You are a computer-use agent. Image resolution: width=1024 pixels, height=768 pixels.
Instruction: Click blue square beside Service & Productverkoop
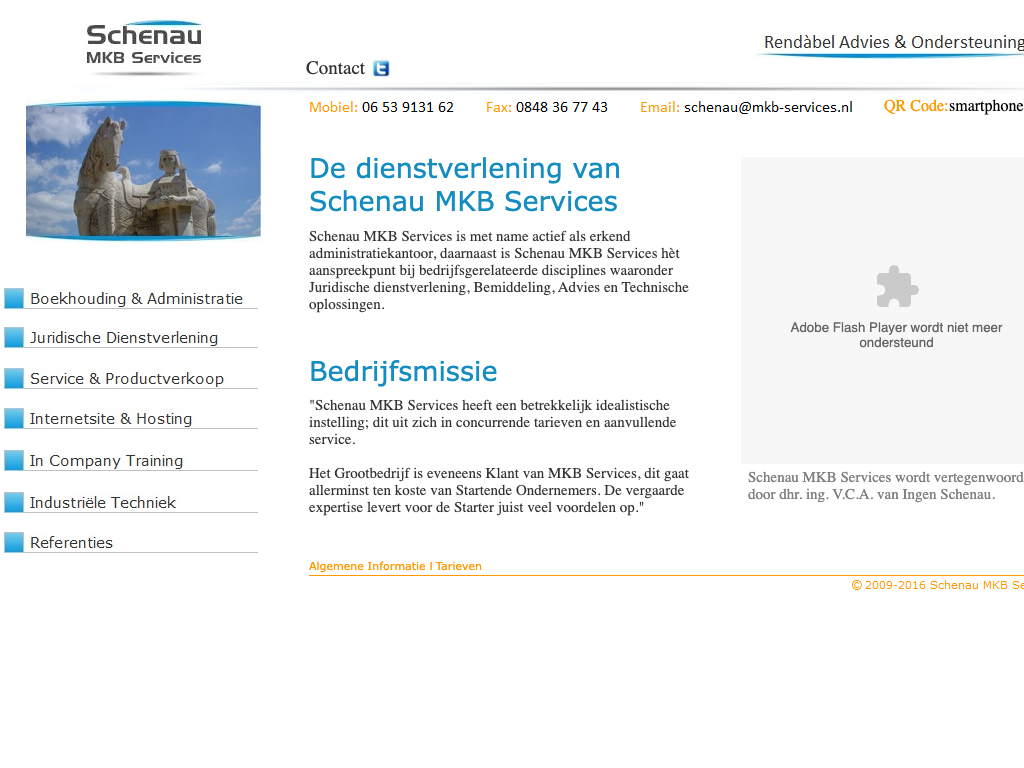coord(14,378)
